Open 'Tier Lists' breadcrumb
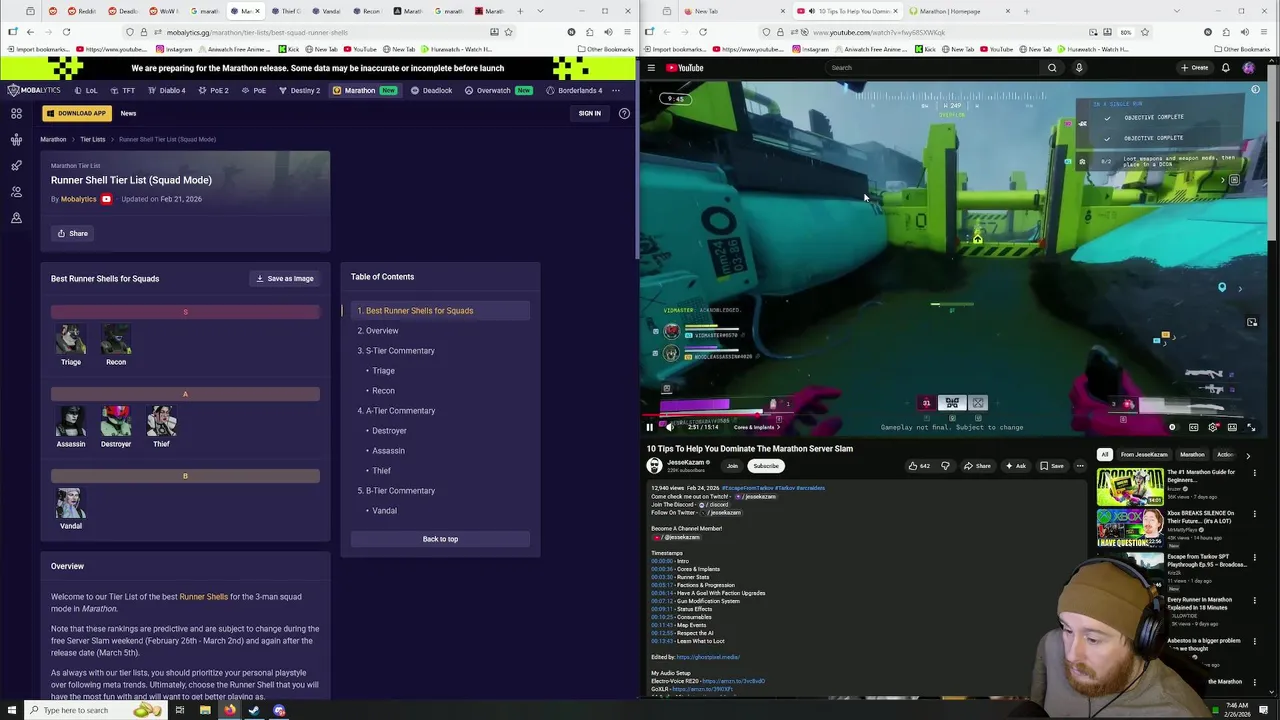This screenshot has width=1280, height=720. [92, 139]
